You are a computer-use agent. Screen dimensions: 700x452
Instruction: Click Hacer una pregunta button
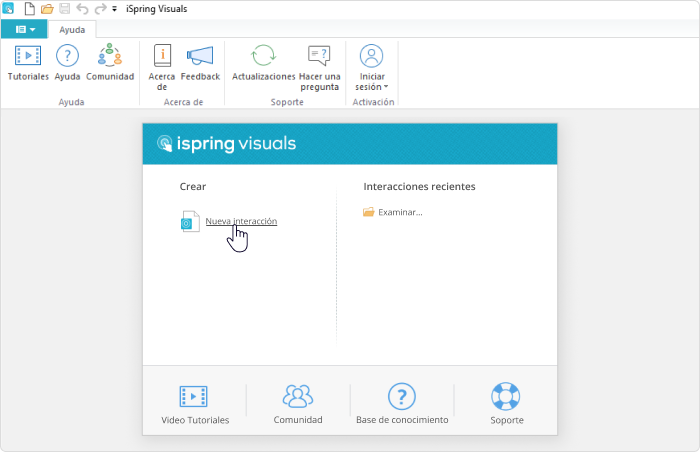coord(320,67)
